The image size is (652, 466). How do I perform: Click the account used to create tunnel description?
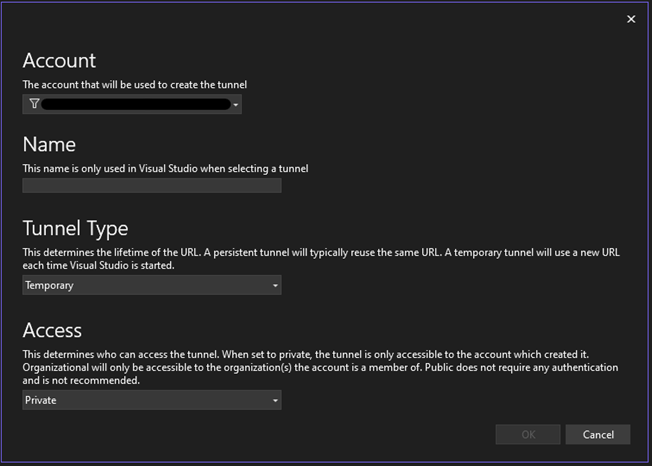134,85
